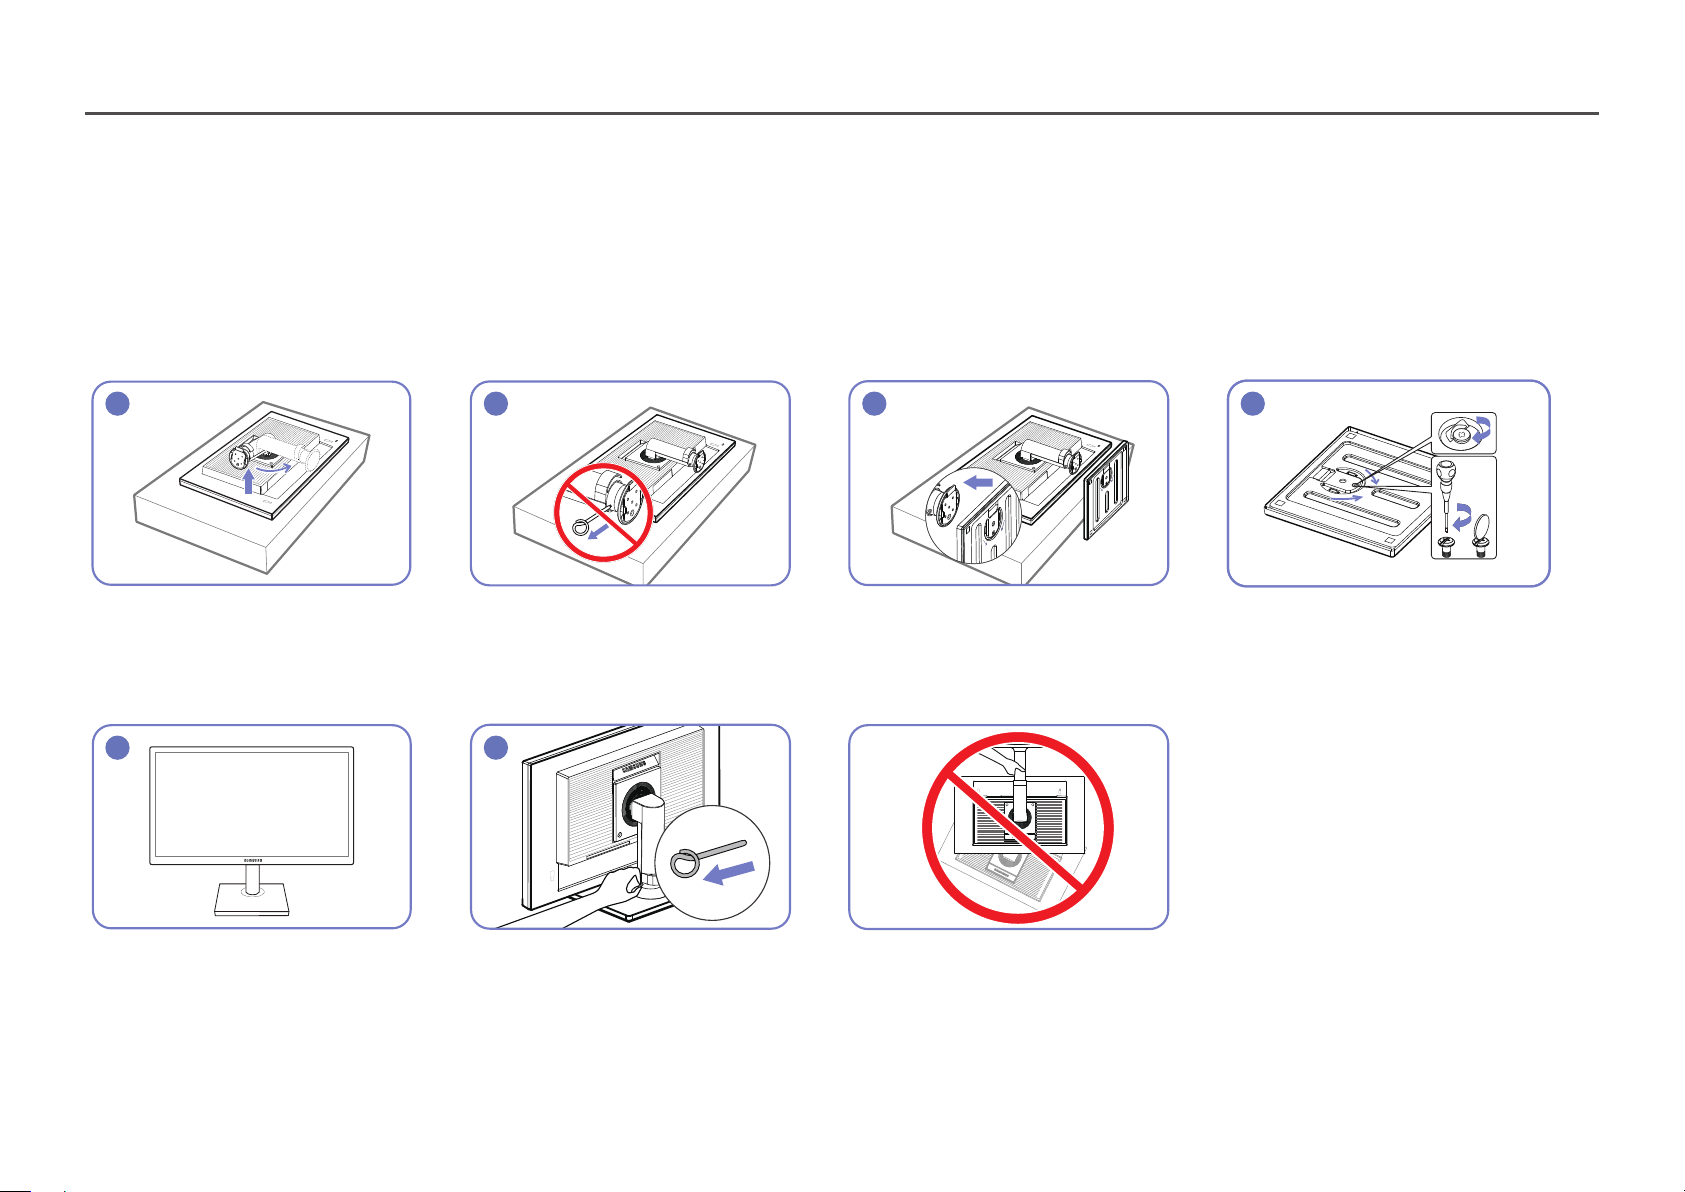This screenshot has width=1685, height=1192.
Task: Click the screen area of the front-facing monitor
Action: [251, 802]
